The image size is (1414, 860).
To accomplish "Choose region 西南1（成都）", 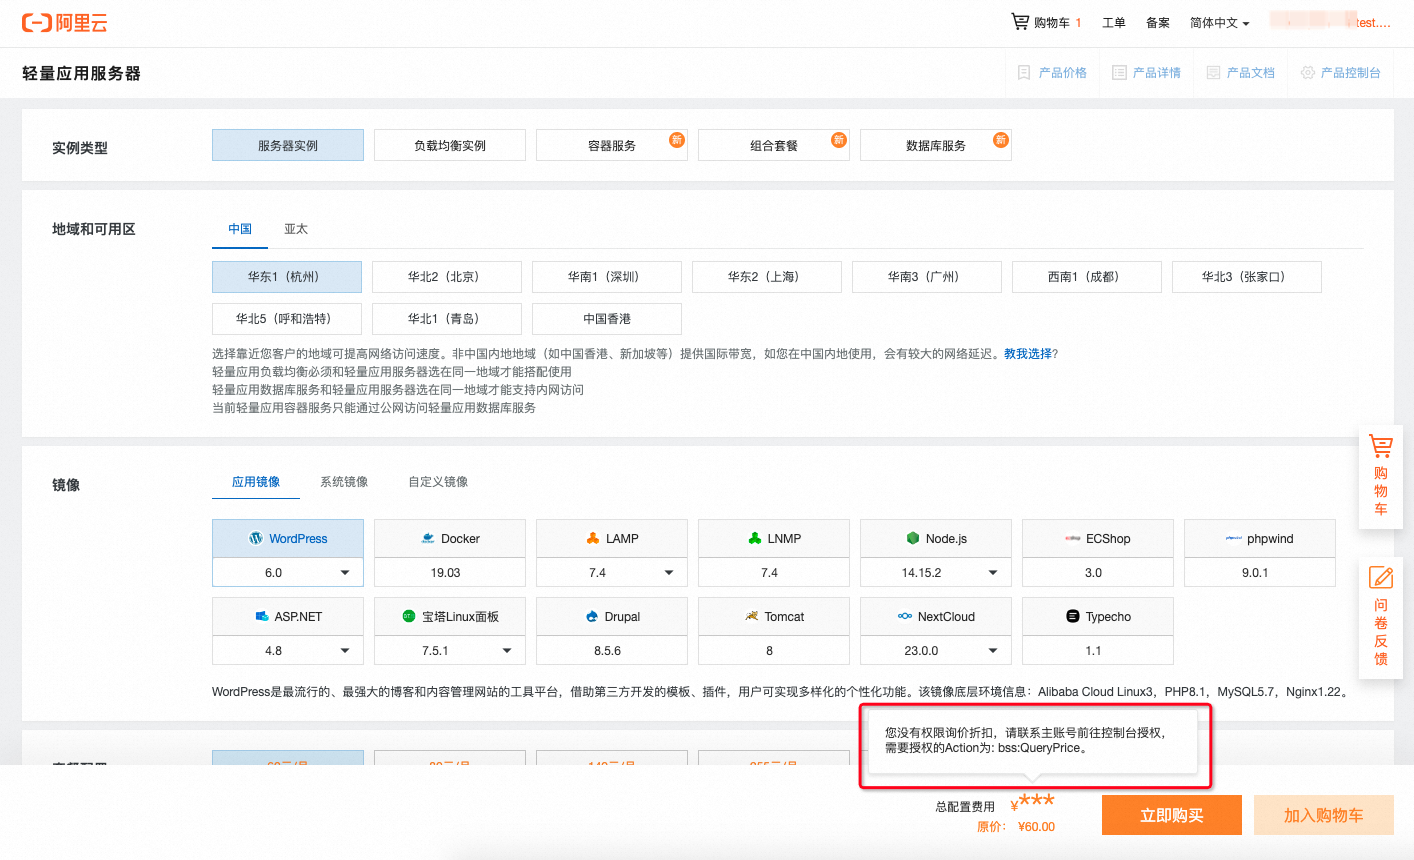I will pyautogui.click(x=1087, y=277).
